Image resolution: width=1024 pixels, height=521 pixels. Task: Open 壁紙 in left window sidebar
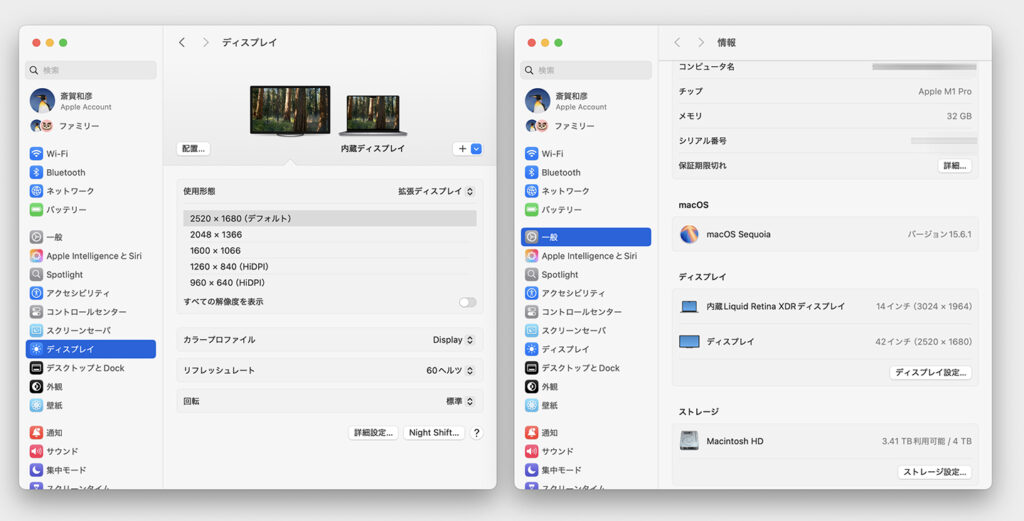coord(91,405)
